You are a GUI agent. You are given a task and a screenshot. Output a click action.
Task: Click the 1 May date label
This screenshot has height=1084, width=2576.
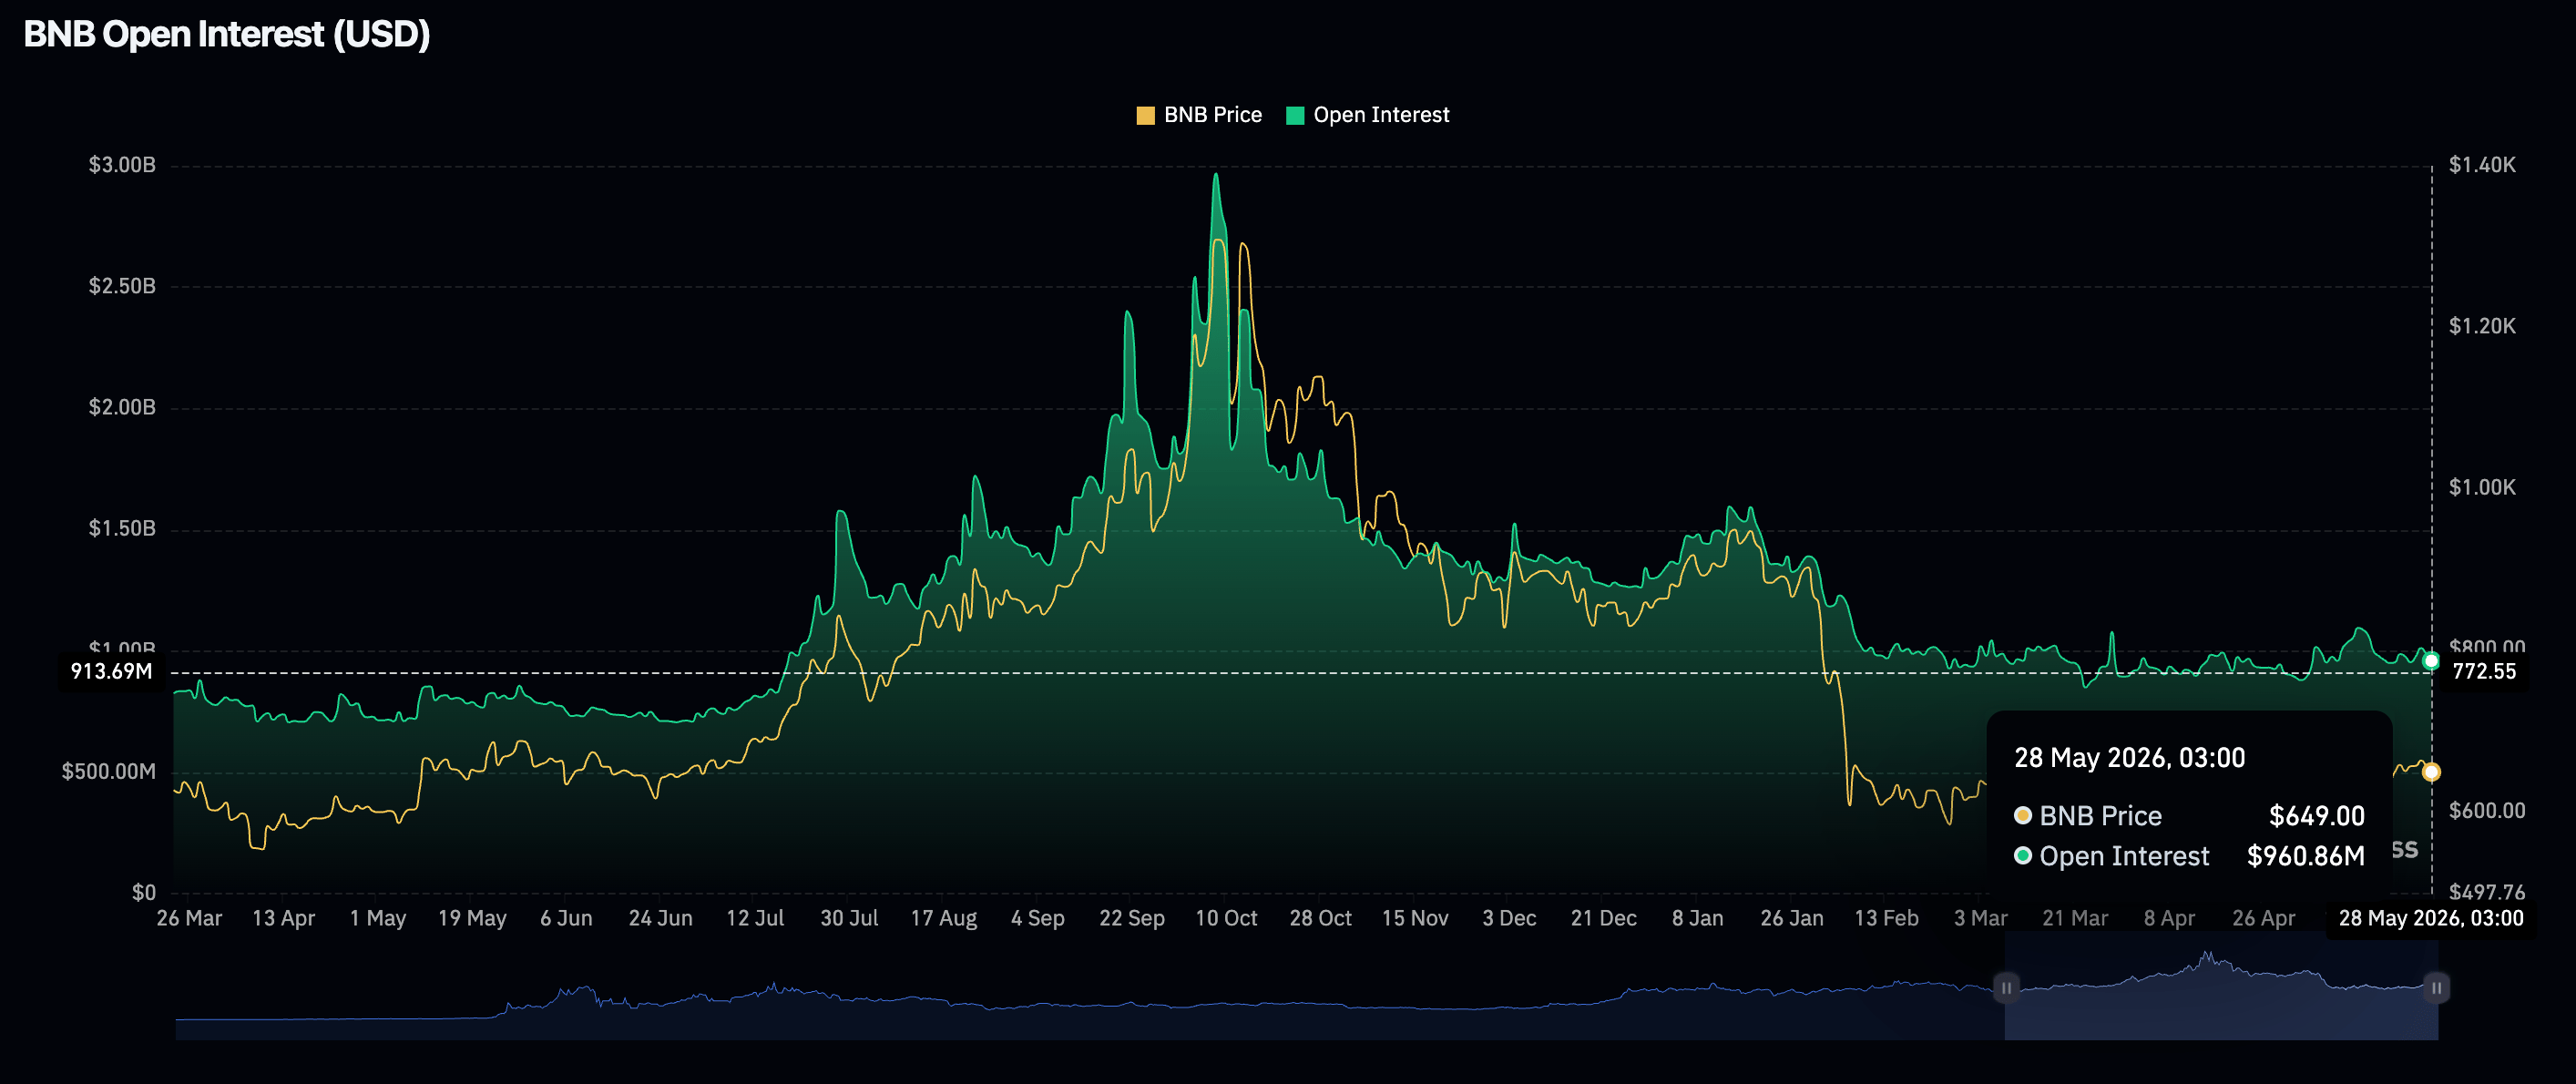[378, 918]
